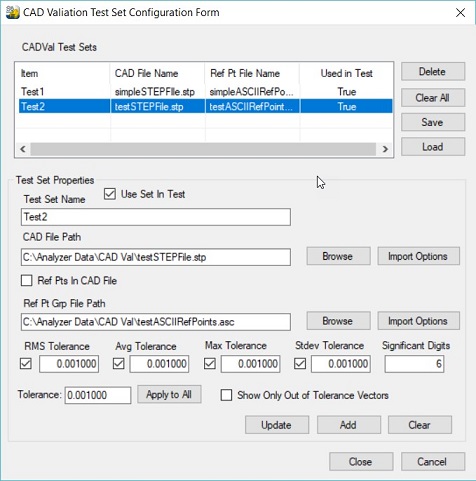Disable the Avg Tolerance checkbox
Viewport: 476px width, 481px height.
click(119, 363)
